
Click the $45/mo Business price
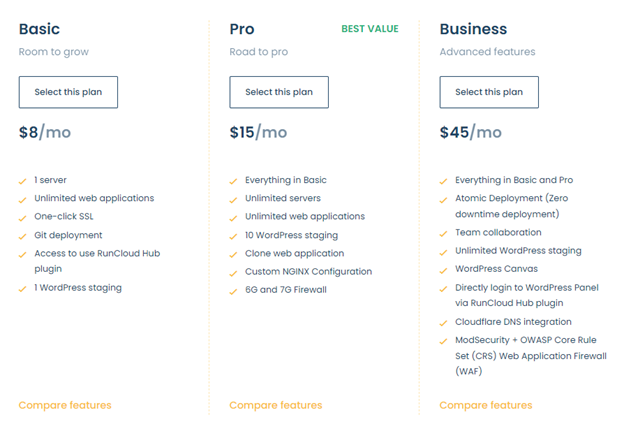click(470, 132)
